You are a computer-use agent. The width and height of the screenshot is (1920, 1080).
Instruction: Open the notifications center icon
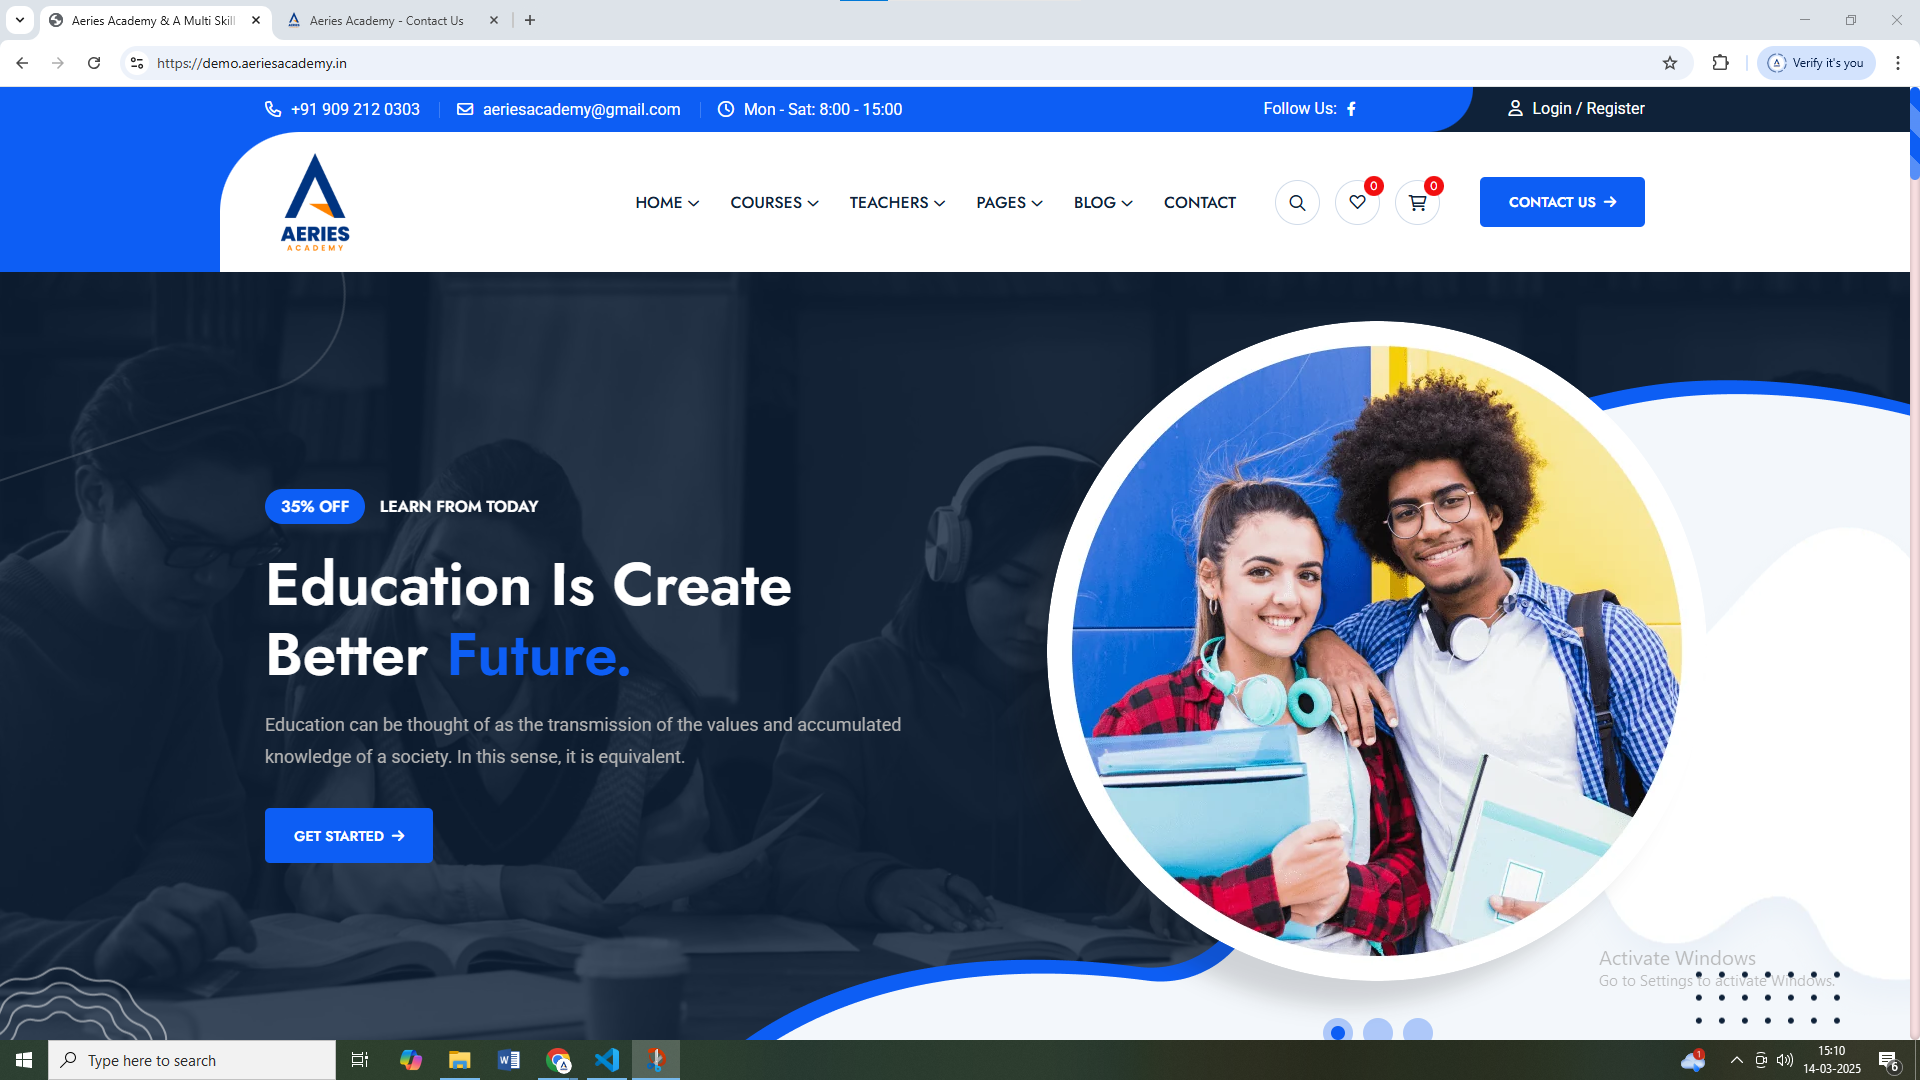click(x=1888, y=1060)
